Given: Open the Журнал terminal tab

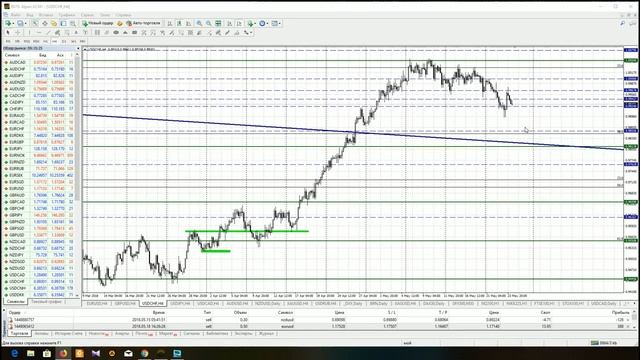Looking at the screenshot, I should 266,333.
